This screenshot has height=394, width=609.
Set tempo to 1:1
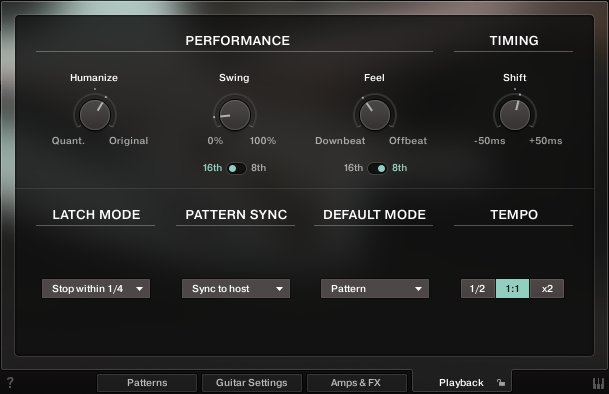[x=512, y=289]
